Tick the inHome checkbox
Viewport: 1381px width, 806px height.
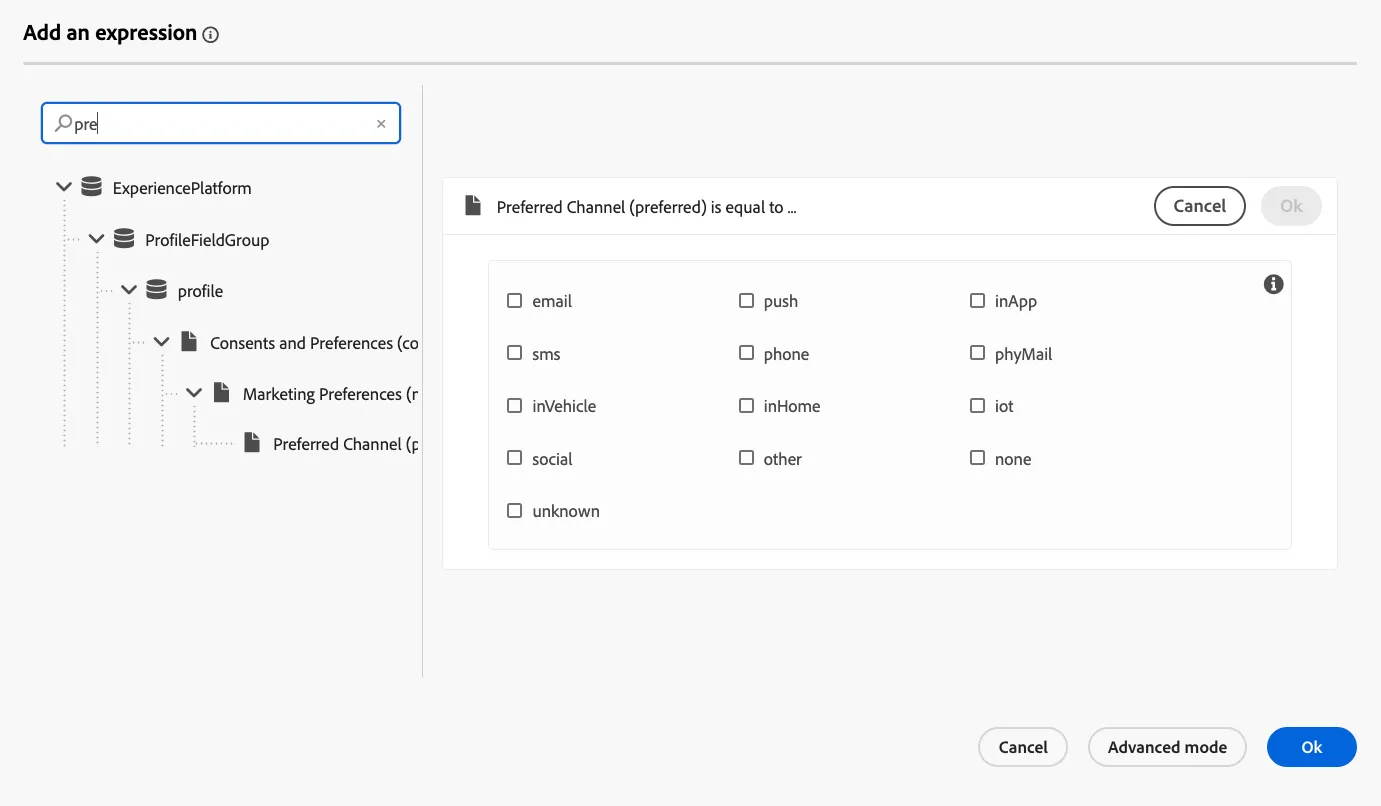coord(746,406)
